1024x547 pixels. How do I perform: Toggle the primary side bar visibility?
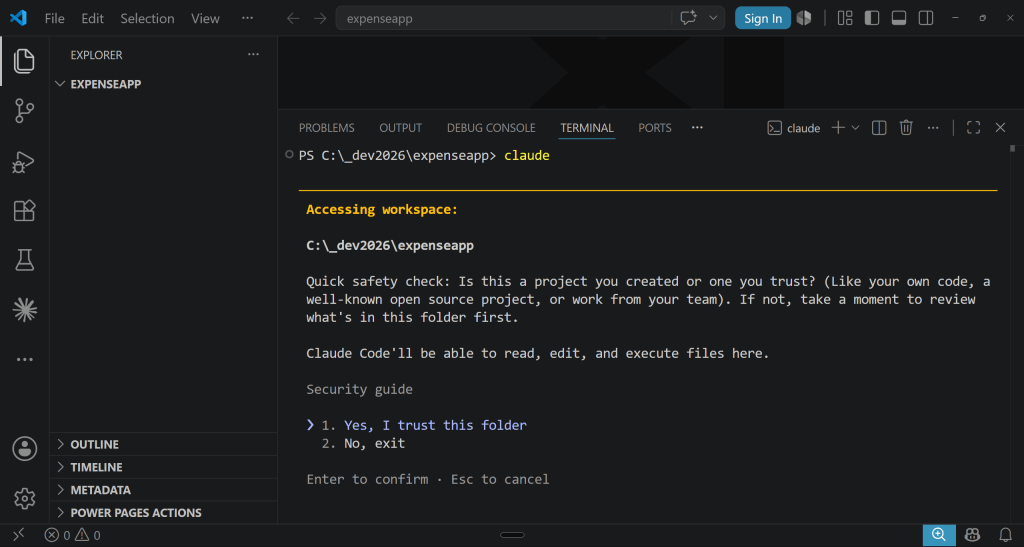[x=872, y=18]
